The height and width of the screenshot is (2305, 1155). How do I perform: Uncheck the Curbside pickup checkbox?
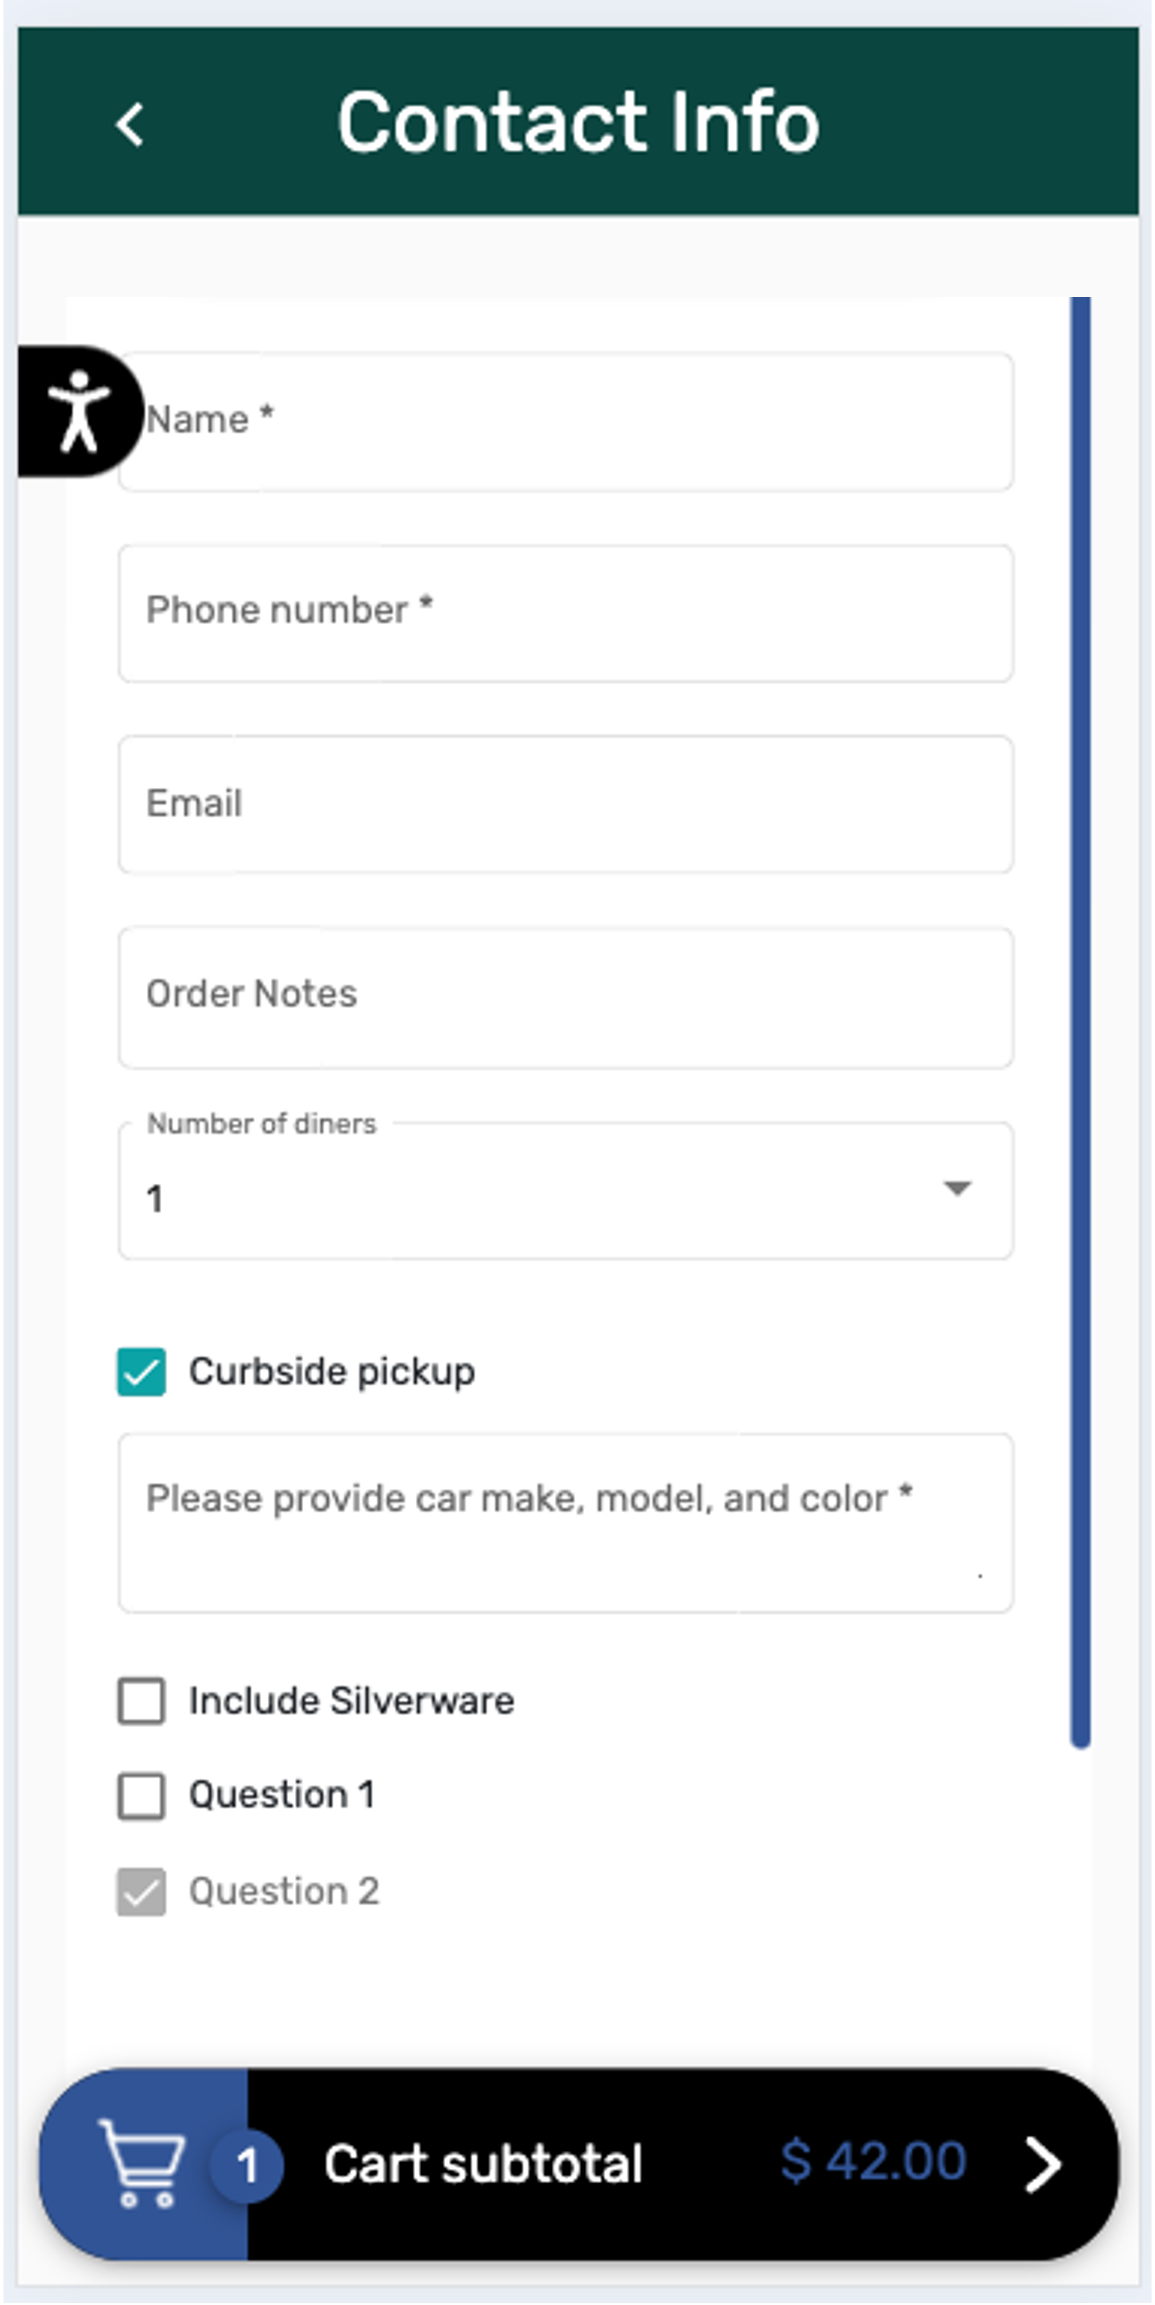point(142,1371)
